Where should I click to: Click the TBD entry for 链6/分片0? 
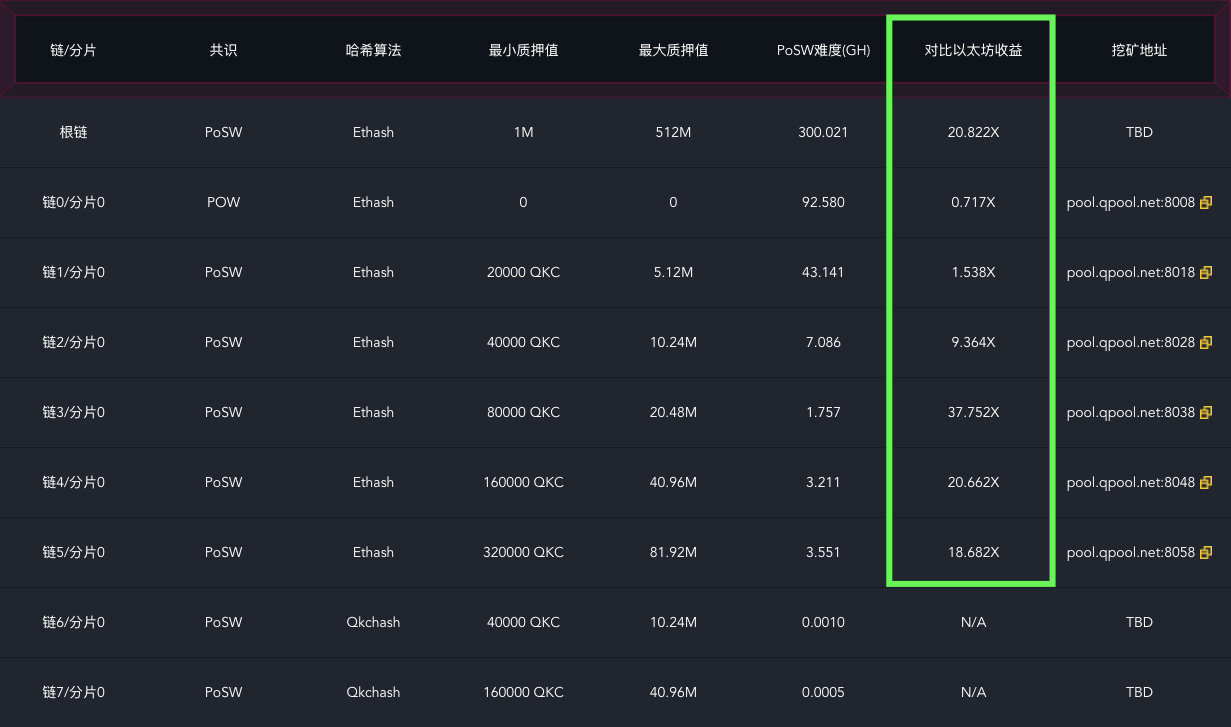coord(1139,622)
